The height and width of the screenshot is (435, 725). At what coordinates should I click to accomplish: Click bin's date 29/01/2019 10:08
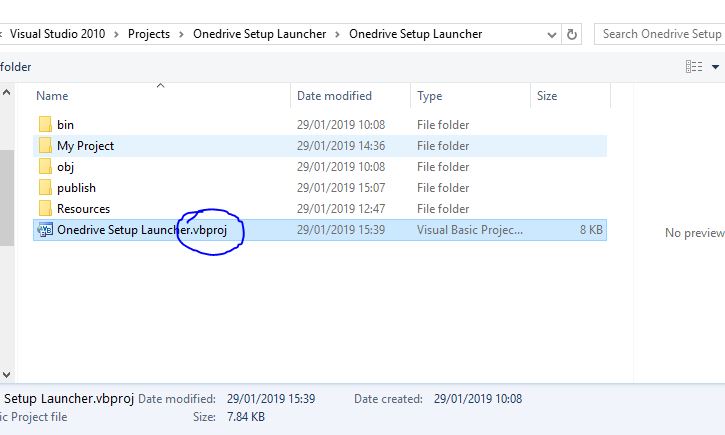(x=341, y=125)
